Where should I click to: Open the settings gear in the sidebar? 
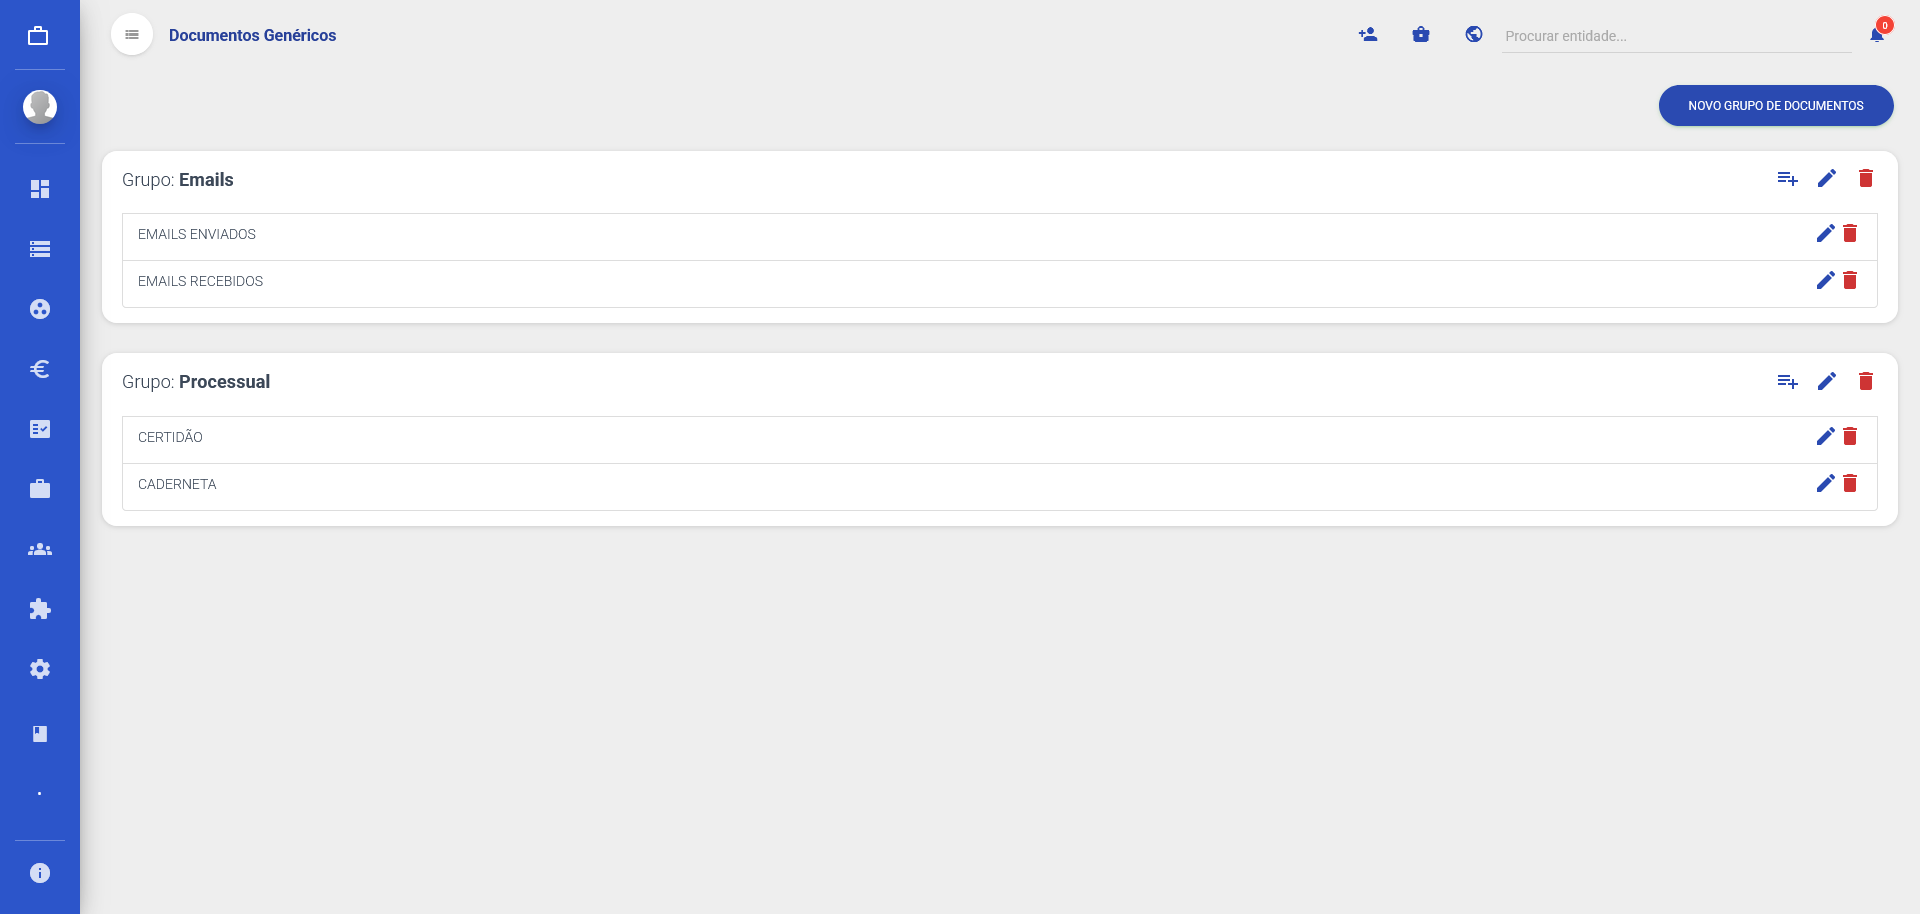click(40, 669)
